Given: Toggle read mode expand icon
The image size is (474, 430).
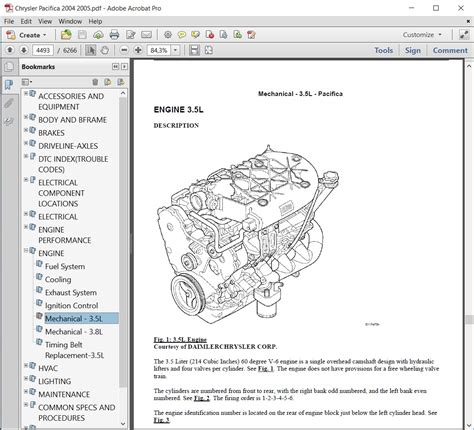Looking at the screenshot, I should (x=464, y=35).
